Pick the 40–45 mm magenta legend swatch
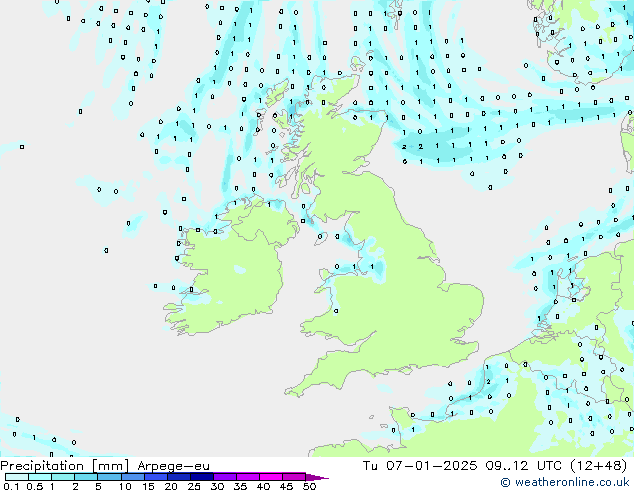 (x=271, y=477)
